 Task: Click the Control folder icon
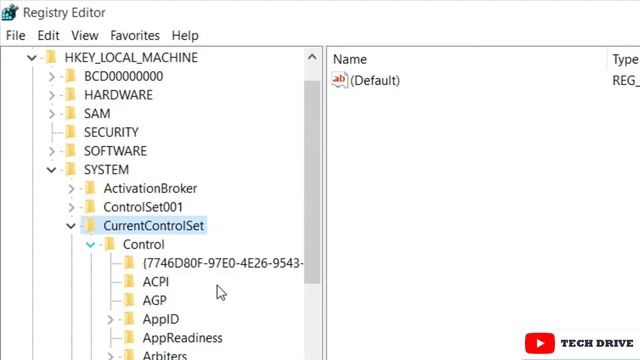(110, 244)
